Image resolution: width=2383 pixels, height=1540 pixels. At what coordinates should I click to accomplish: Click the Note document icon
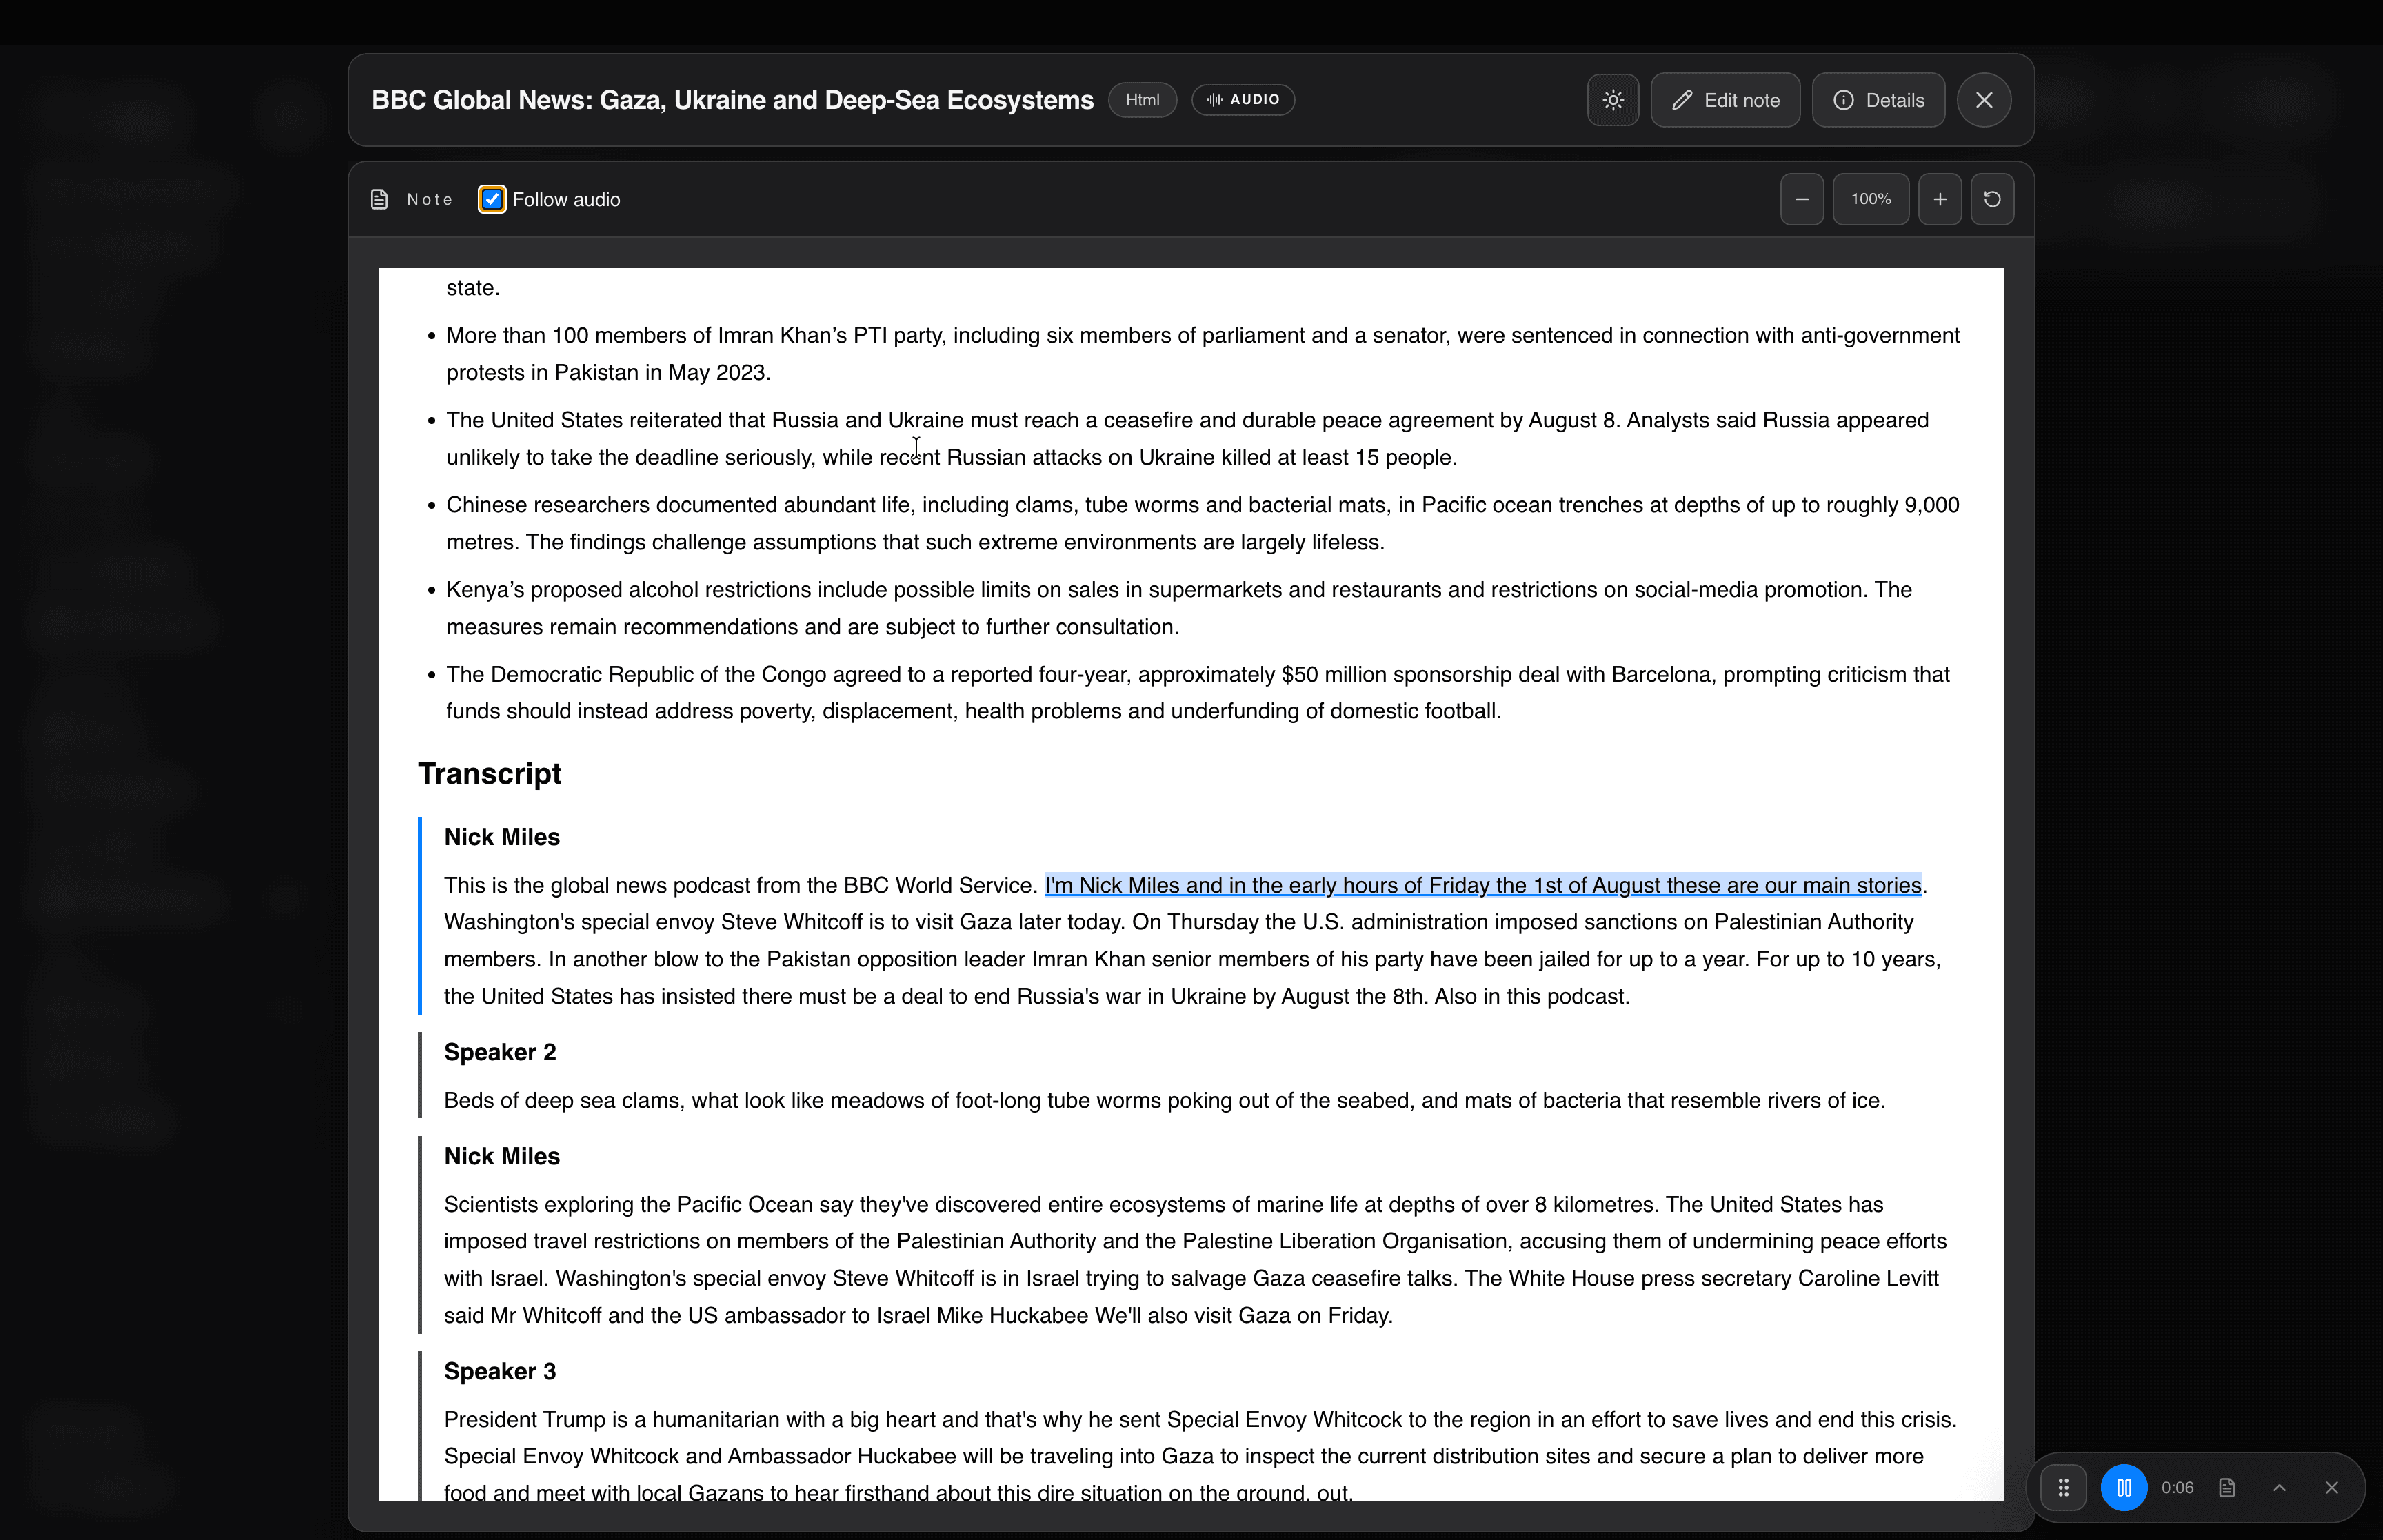379,199
